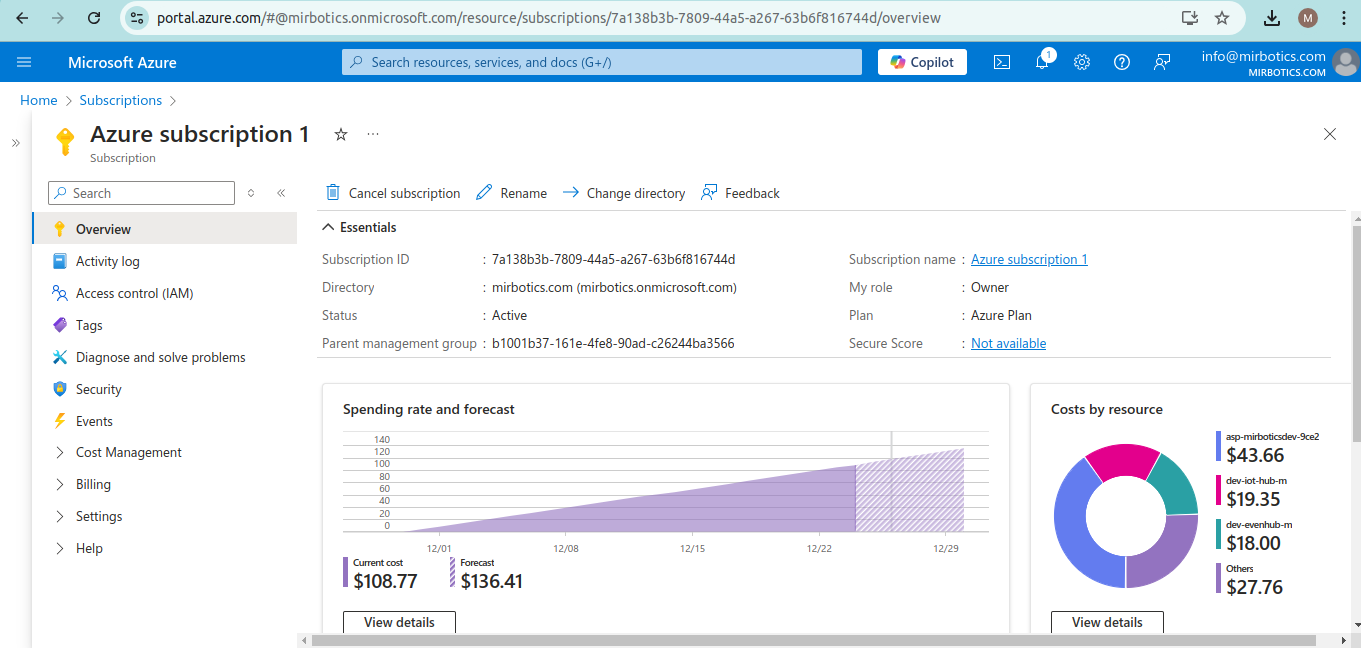Image resolution: width=1361 pixels, height=648 pixels.
Task: Click View details under Spending rate and forecast
Action: point(399,622)
